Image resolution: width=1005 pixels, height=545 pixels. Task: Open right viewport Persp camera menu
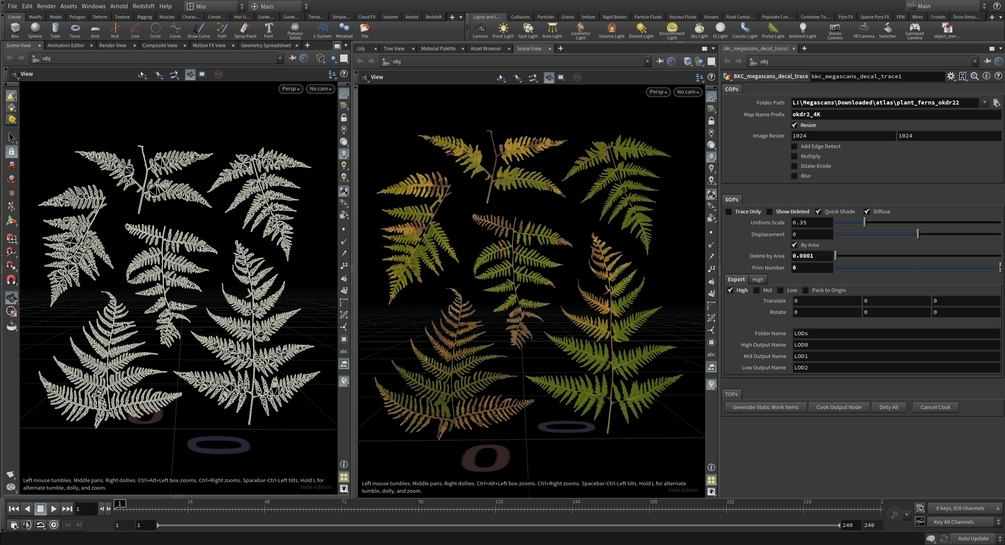pos(658,92)
